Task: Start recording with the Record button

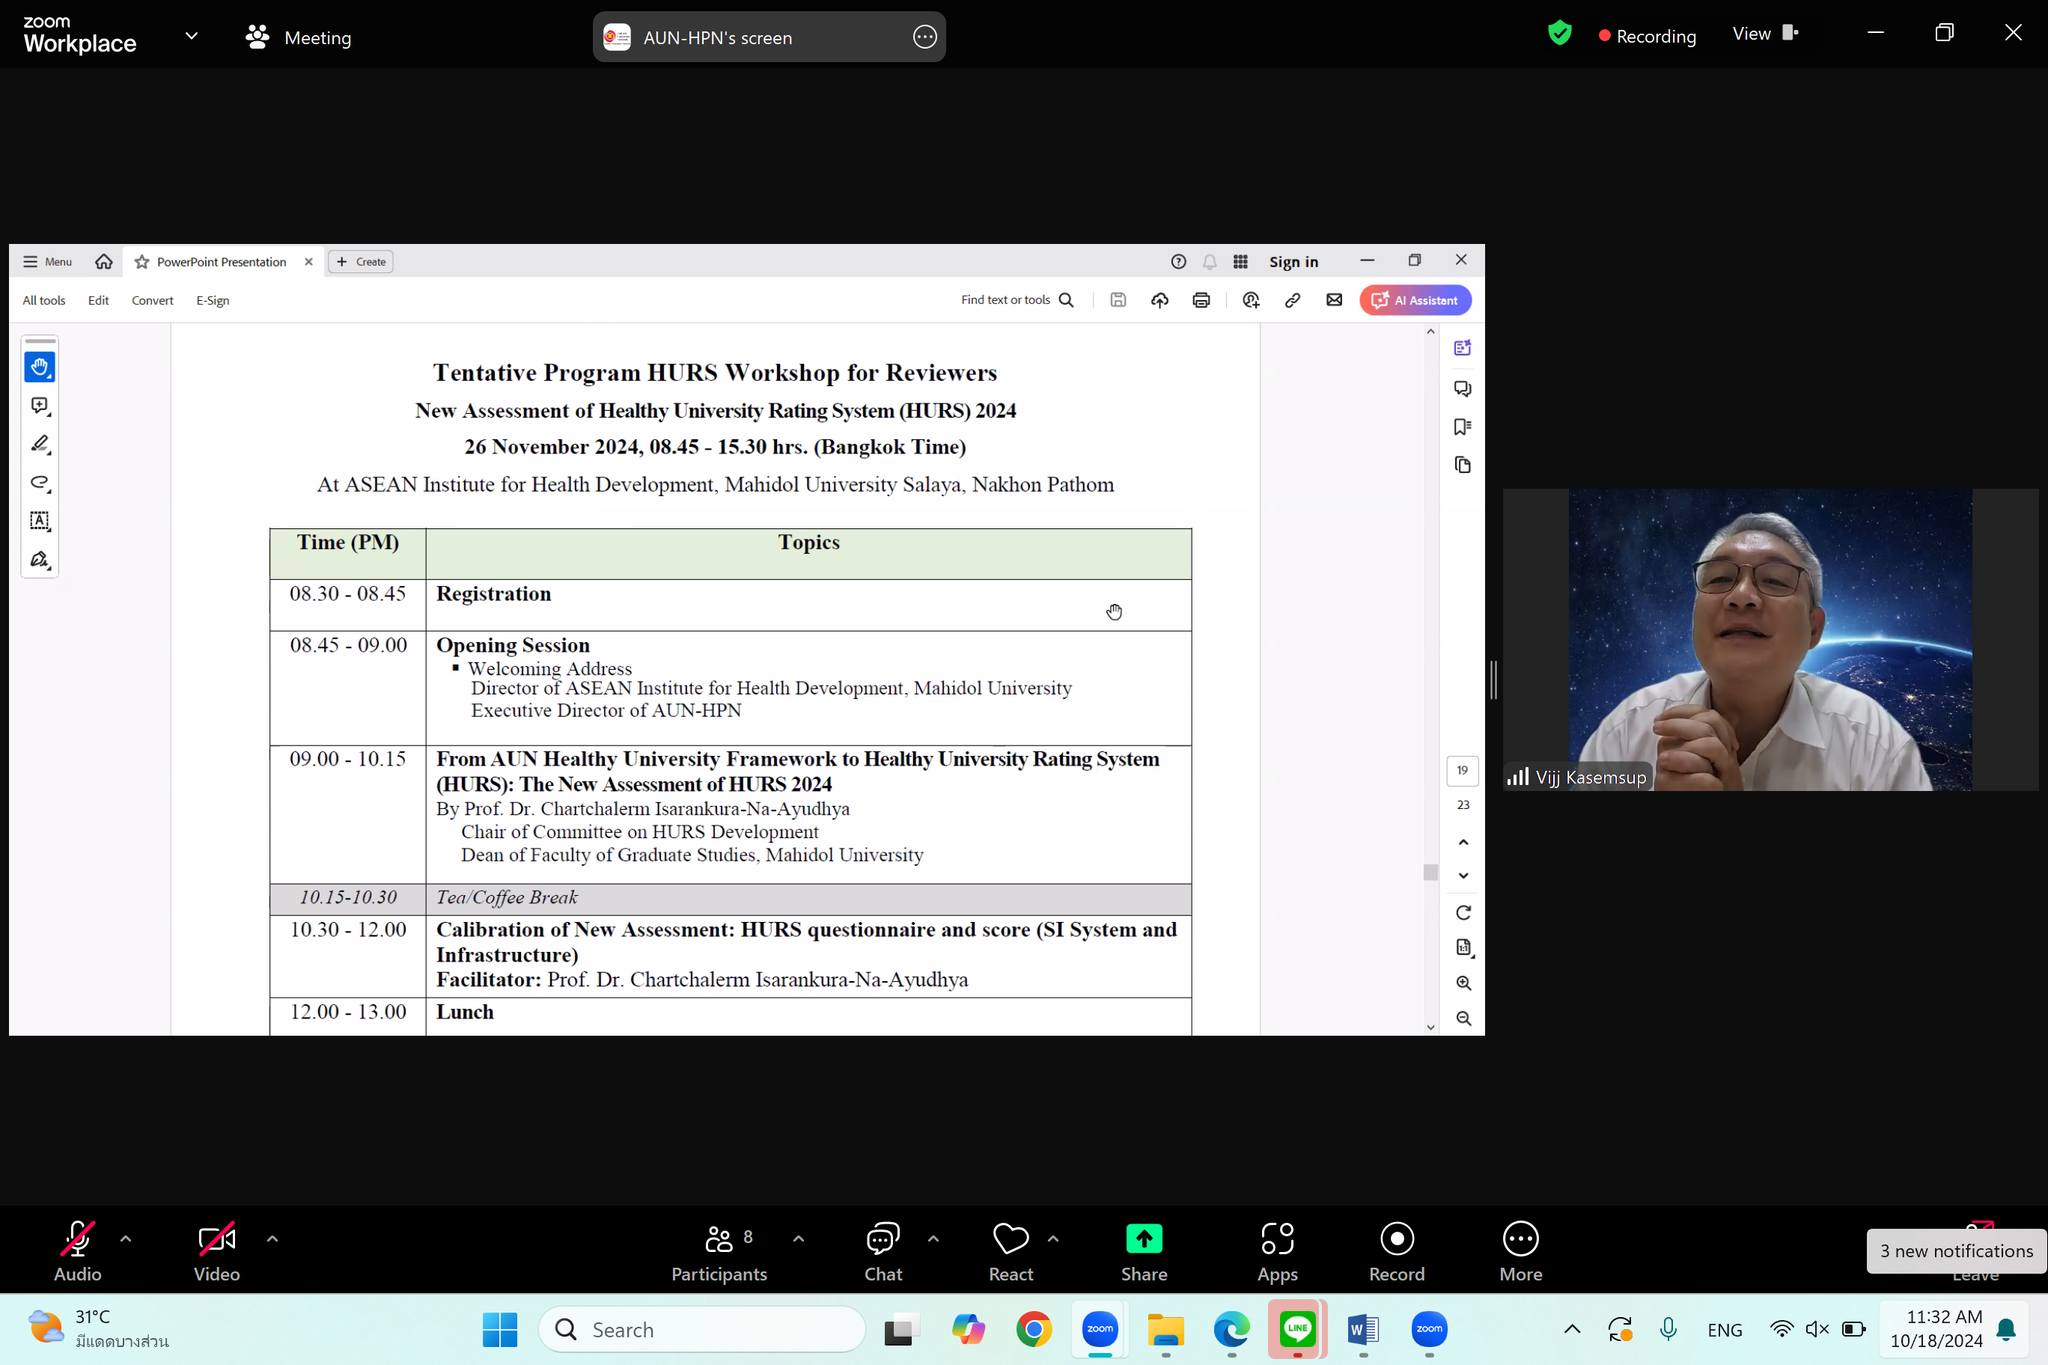Action: [x=1397, y=1252]
